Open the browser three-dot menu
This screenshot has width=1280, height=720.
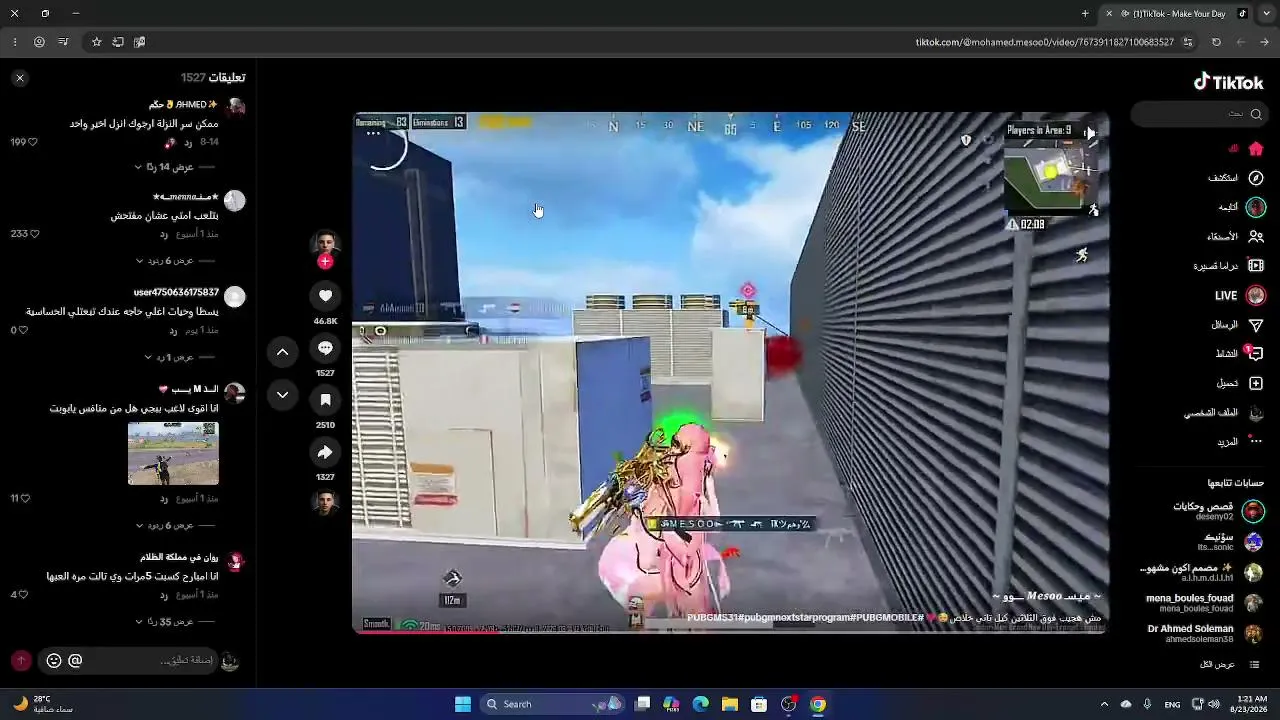pyautogui.click(x=14, y=42)
